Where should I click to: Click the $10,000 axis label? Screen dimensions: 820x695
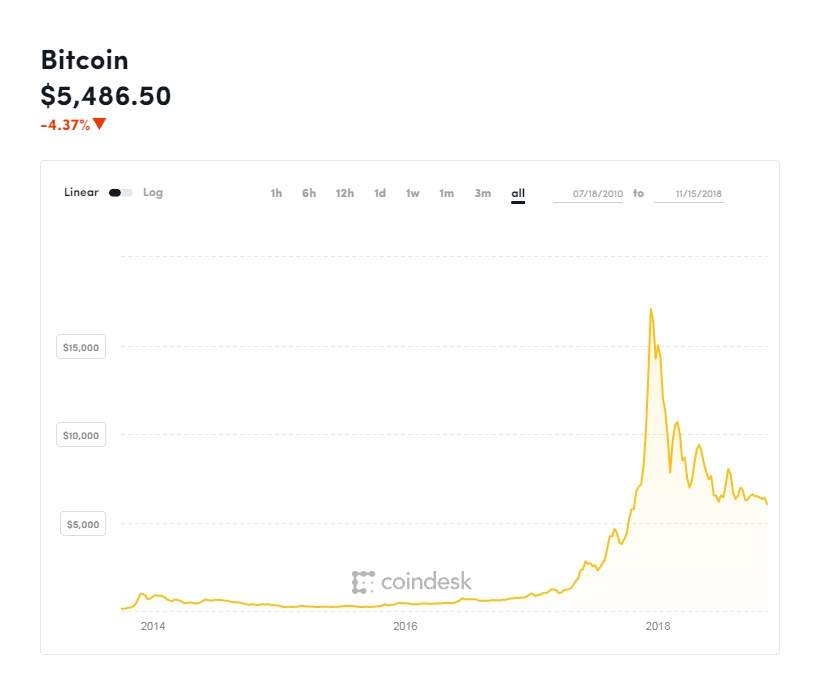pyautogui.click(x=81, y=435)
